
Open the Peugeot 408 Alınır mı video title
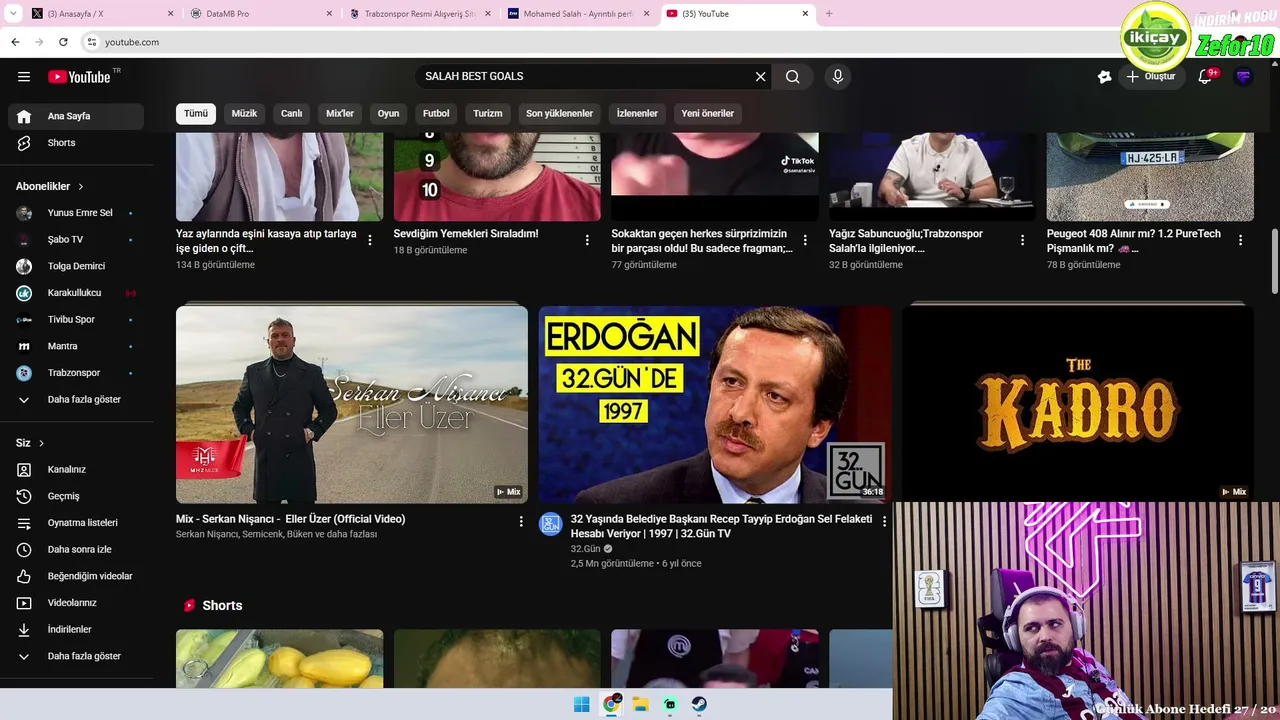click(1134, 241)
